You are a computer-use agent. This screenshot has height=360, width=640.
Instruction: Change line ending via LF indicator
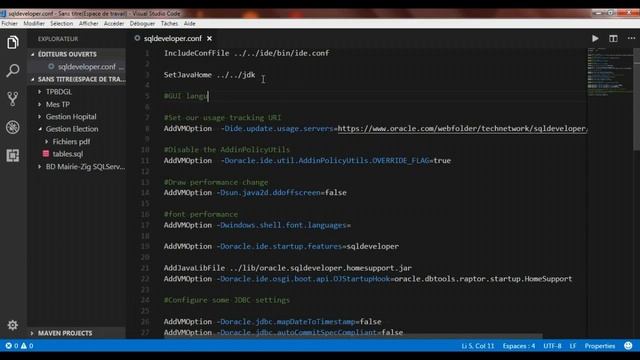tap(573, 346)
